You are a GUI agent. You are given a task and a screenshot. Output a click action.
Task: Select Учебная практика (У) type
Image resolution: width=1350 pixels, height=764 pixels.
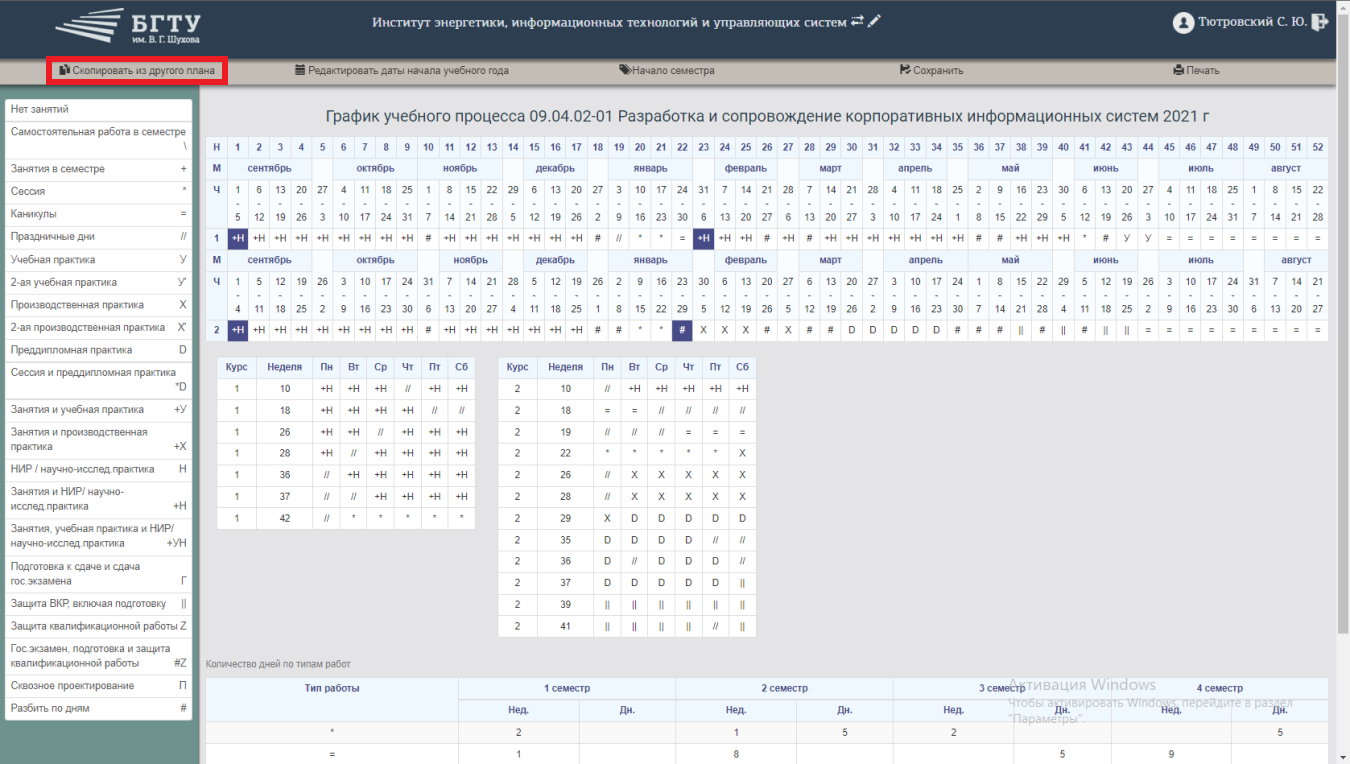point(98,260)
